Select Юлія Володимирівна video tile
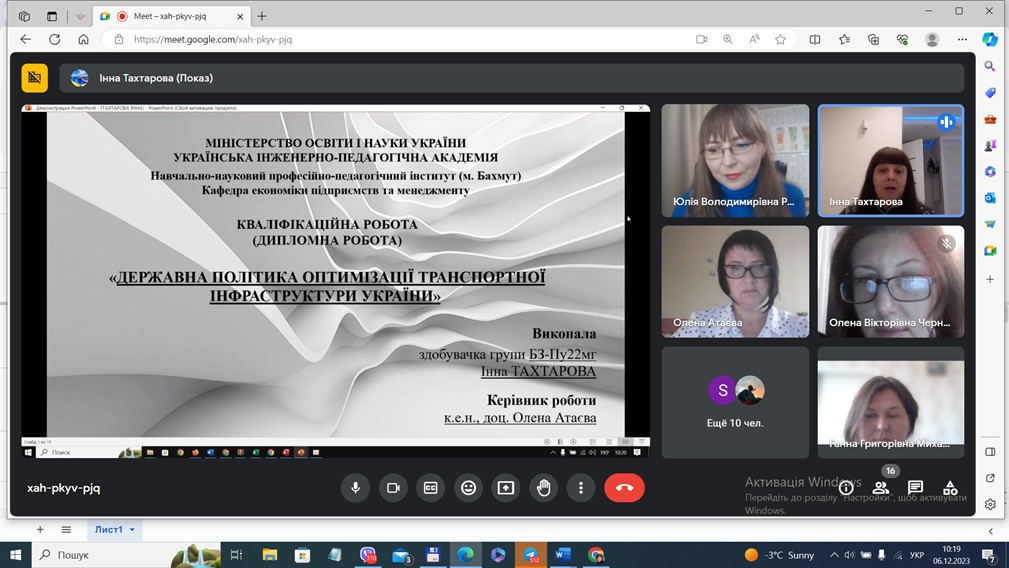The width and height of the screenshot is (1009, 568). (x=735, y=160)
